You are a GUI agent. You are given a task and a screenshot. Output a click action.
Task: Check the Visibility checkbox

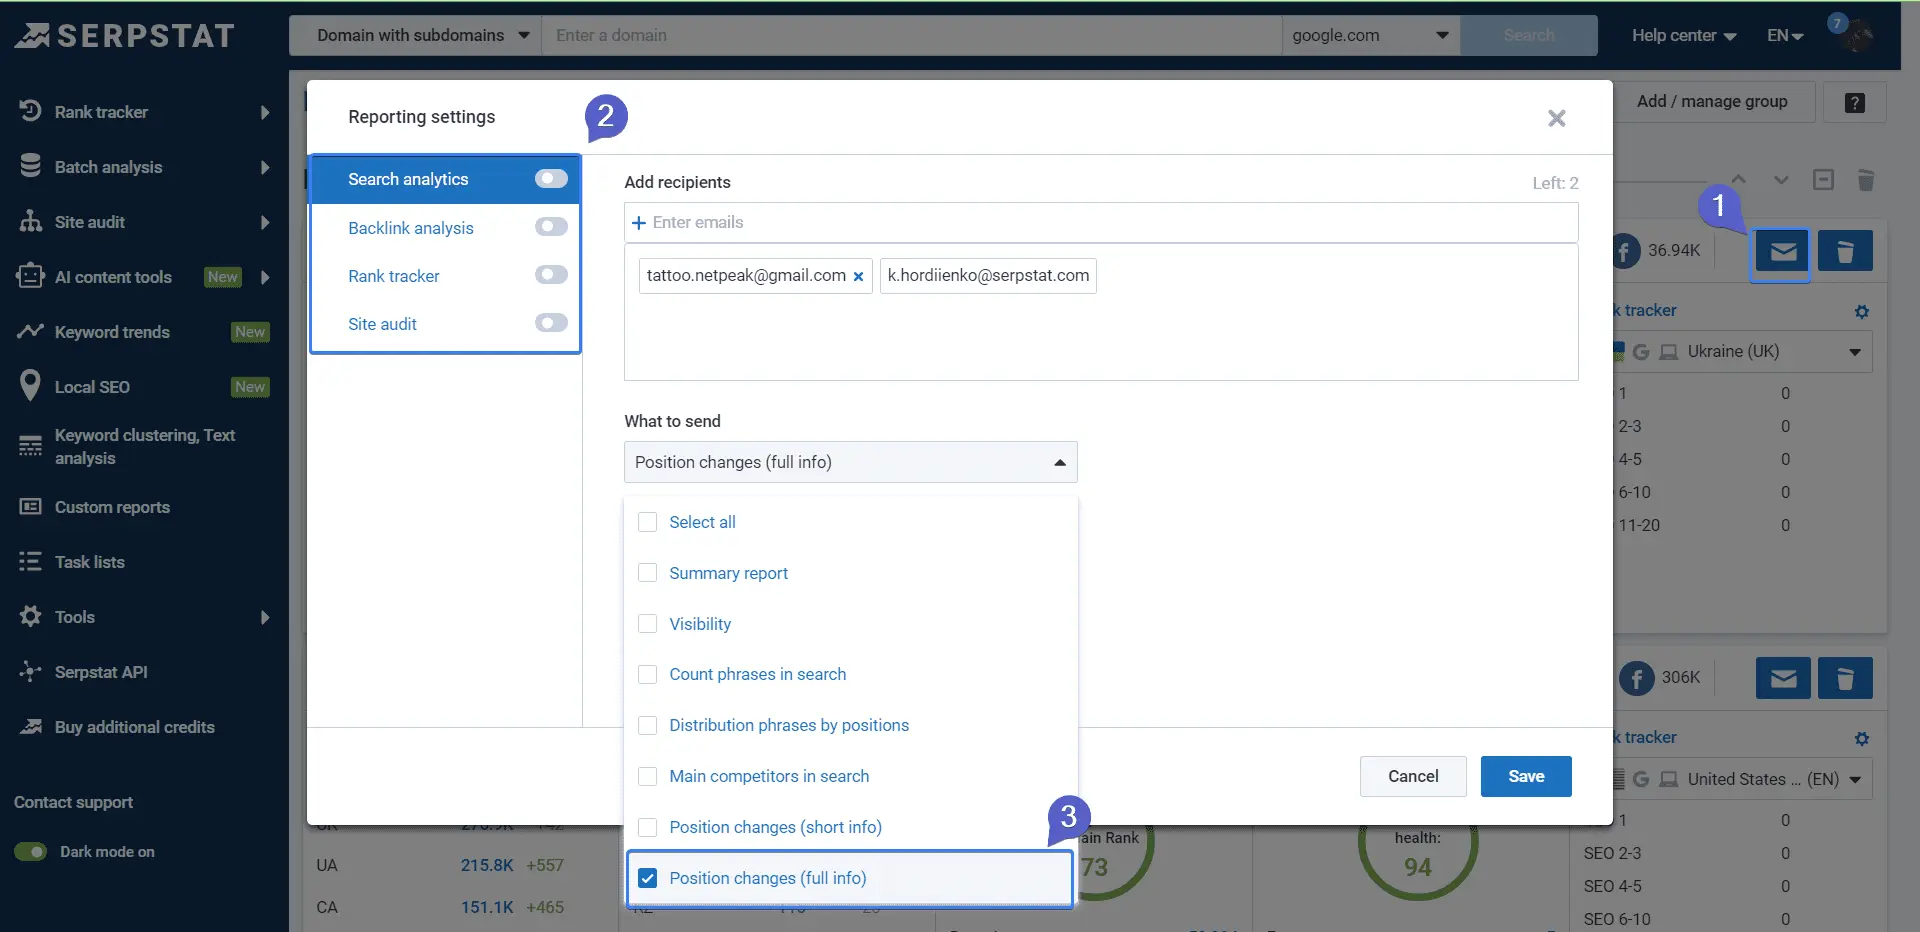647,624
